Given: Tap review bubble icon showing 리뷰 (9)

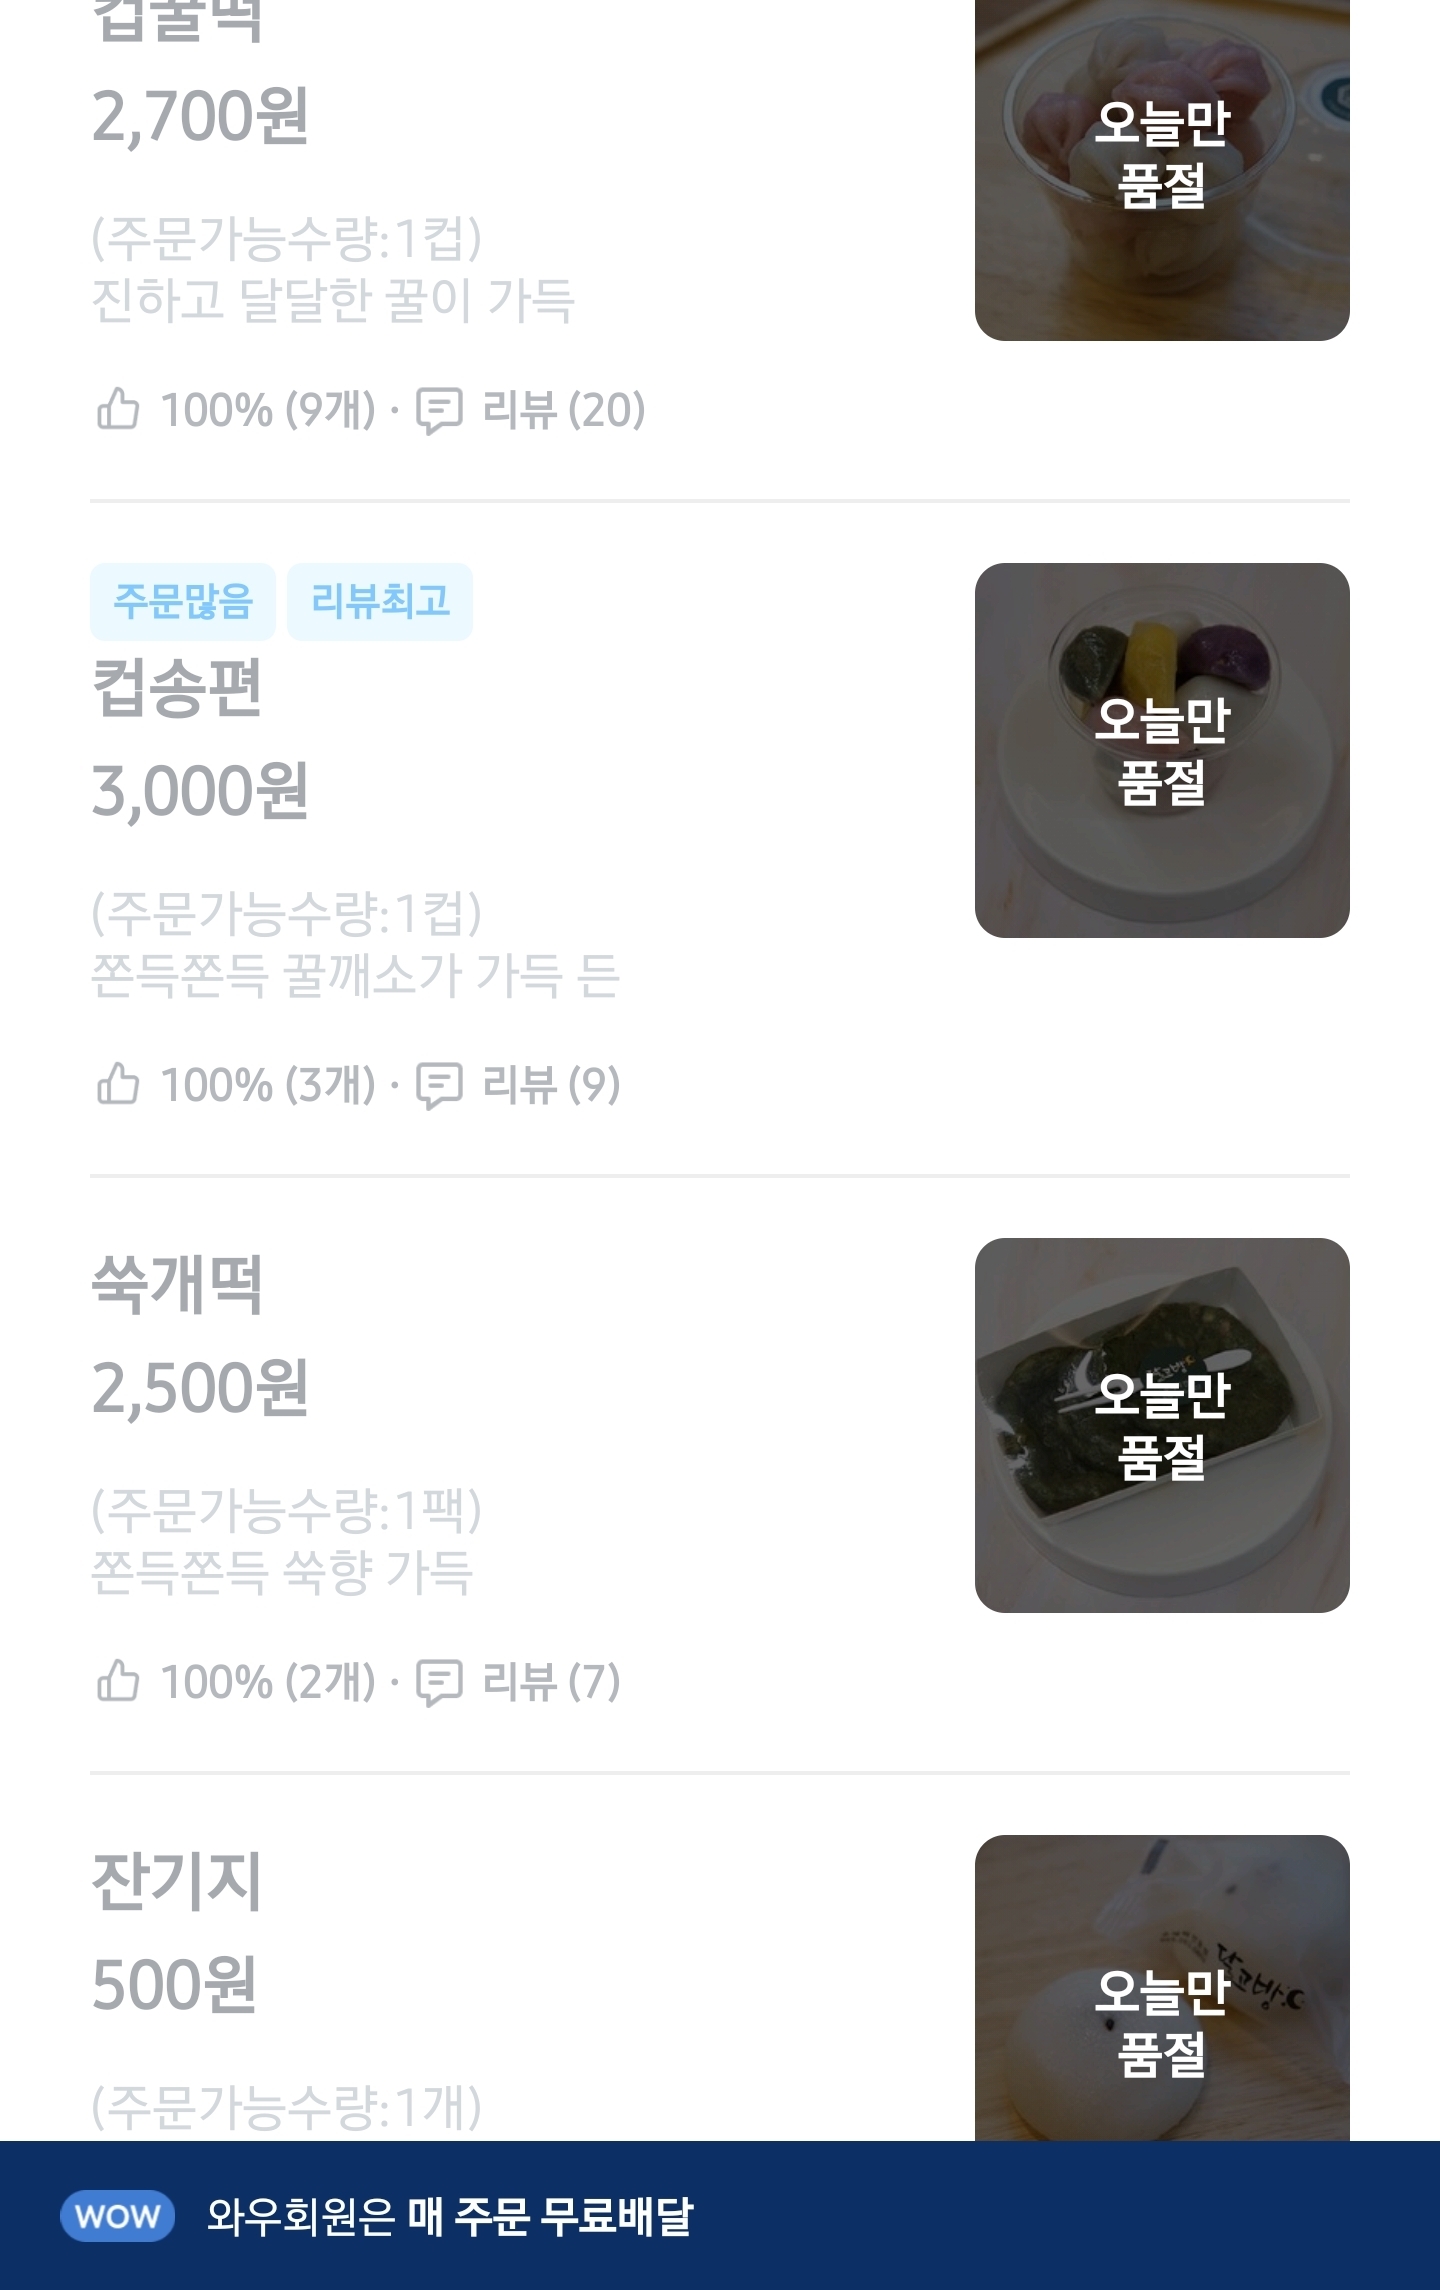Looking at the screenshot, I should click(438, 1086).
